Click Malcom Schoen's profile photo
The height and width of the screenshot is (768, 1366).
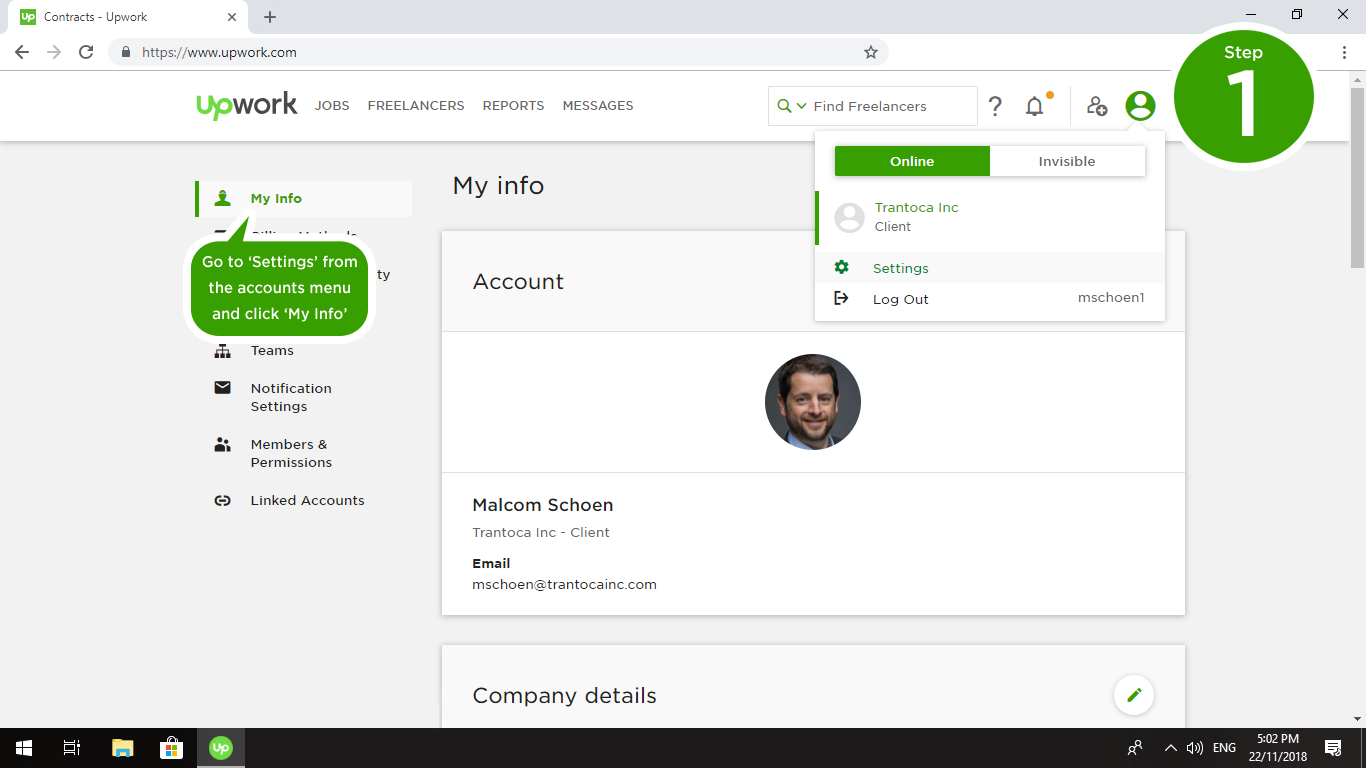click(x=813, y=402)
